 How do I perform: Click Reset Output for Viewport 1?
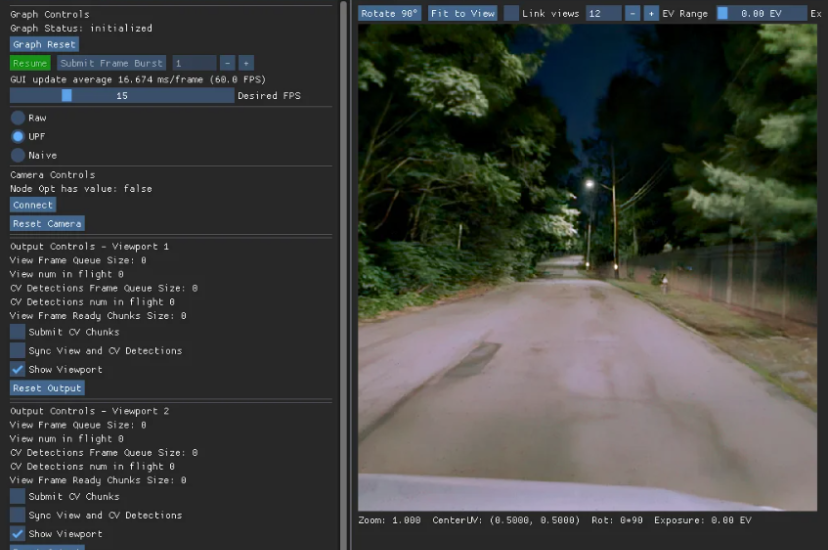pos(47,388)
